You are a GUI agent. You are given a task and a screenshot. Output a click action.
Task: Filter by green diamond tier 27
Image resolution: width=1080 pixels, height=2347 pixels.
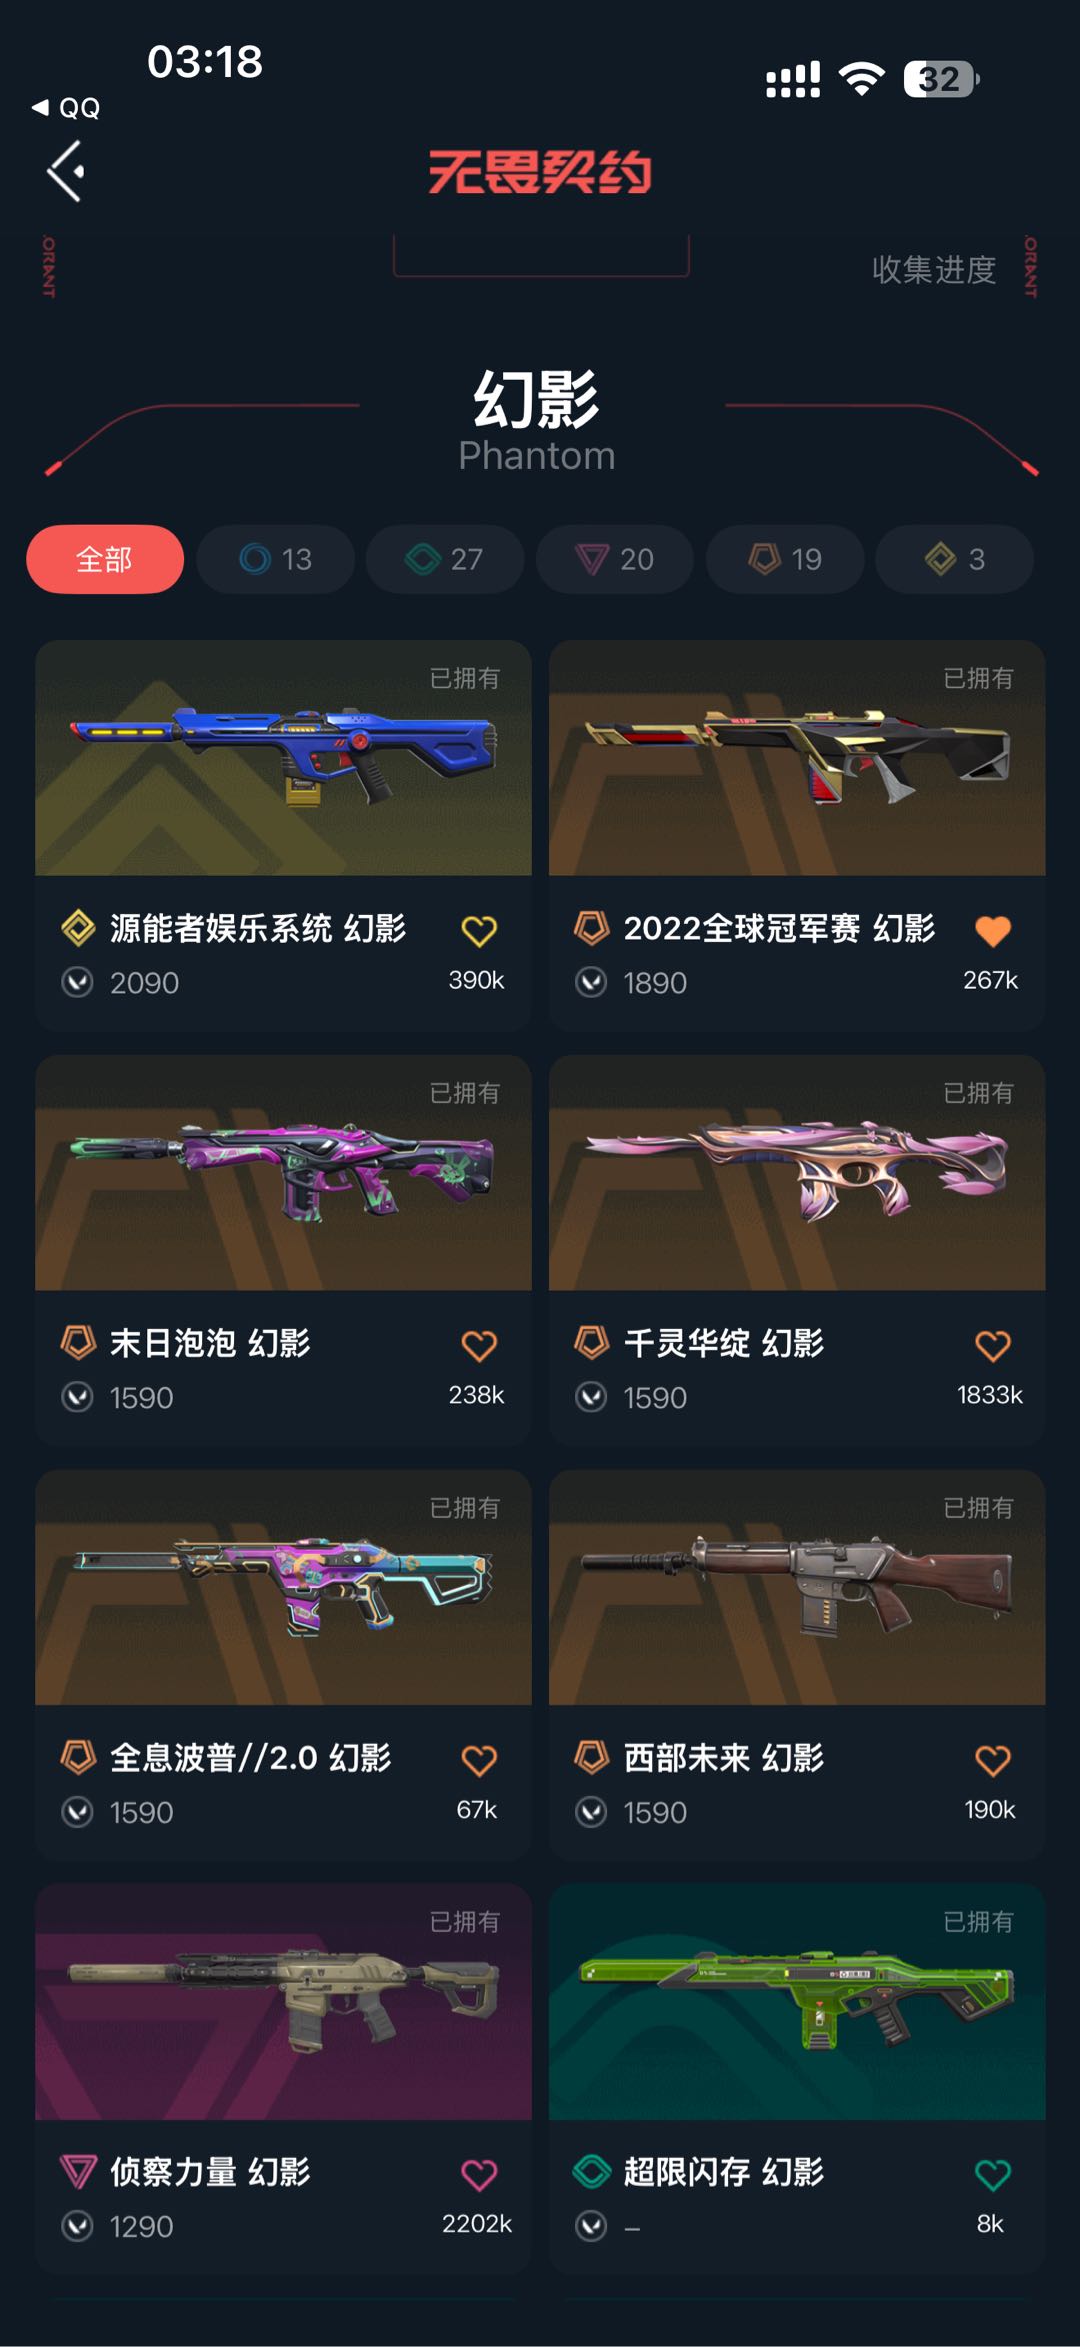click(x=445, y=559)
